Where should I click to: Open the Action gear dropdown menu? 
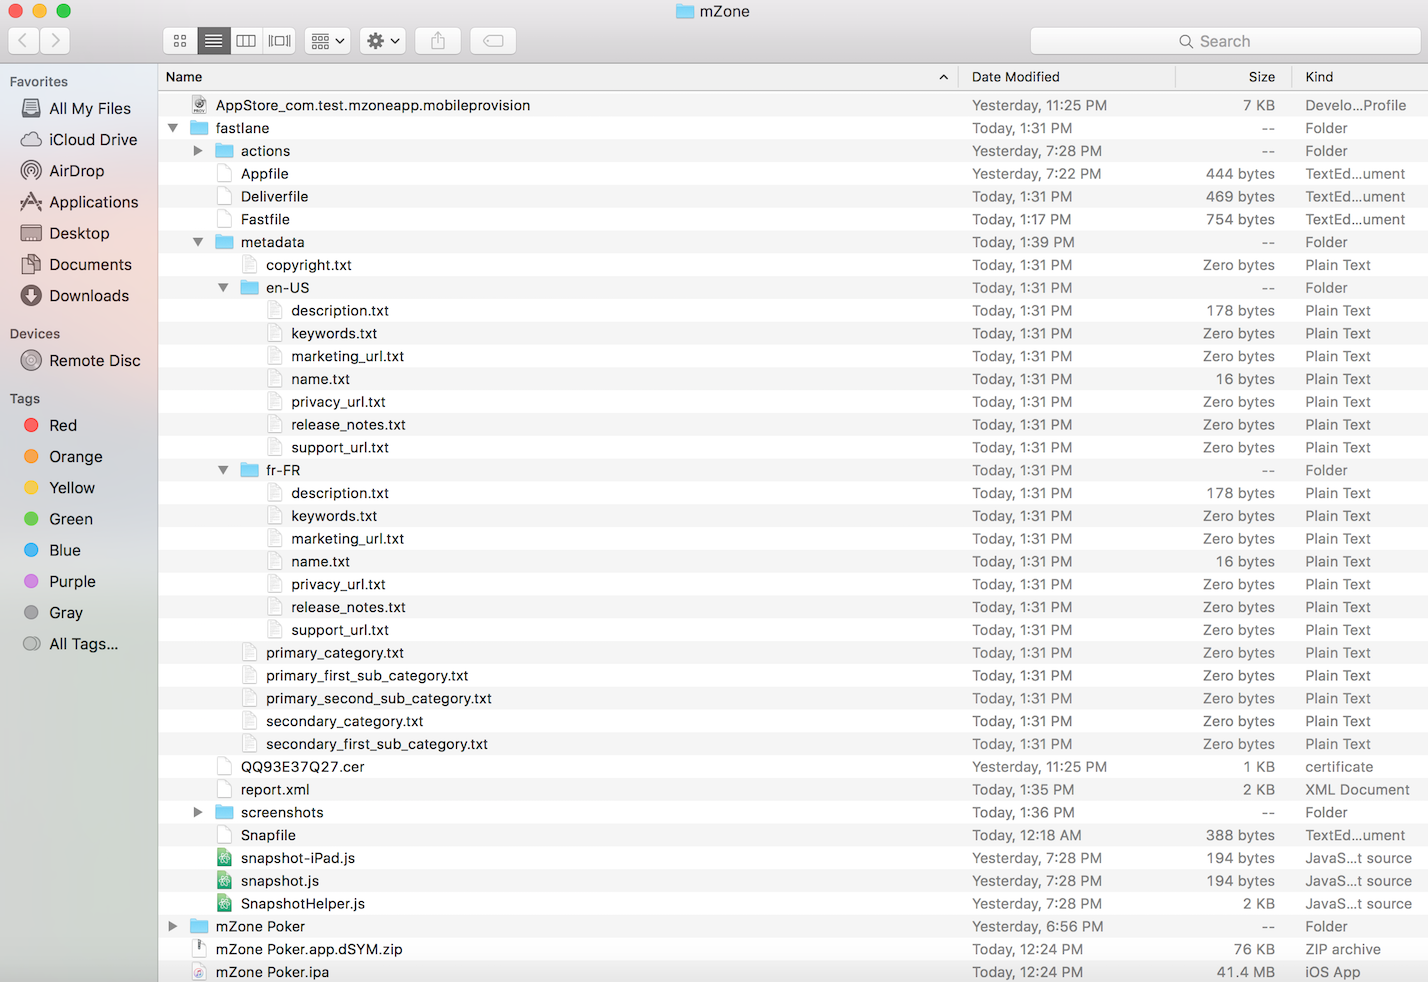tap(382, 41)
